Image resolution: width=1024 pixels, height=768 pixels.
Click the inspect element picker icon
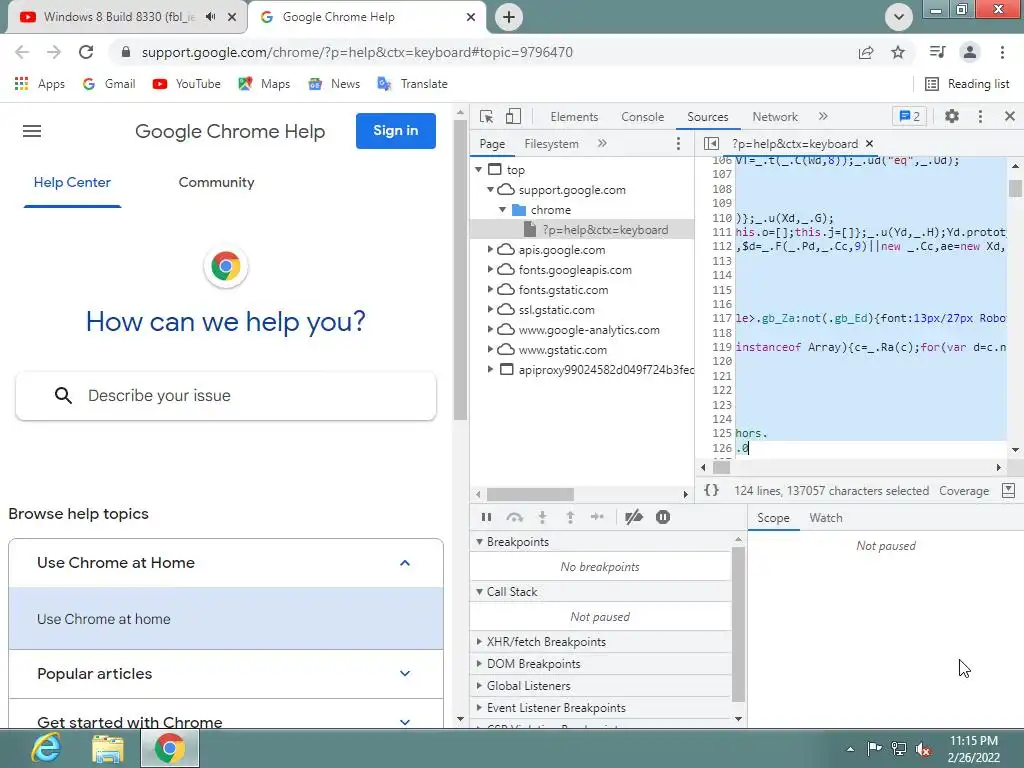click(x=486, y=116)
